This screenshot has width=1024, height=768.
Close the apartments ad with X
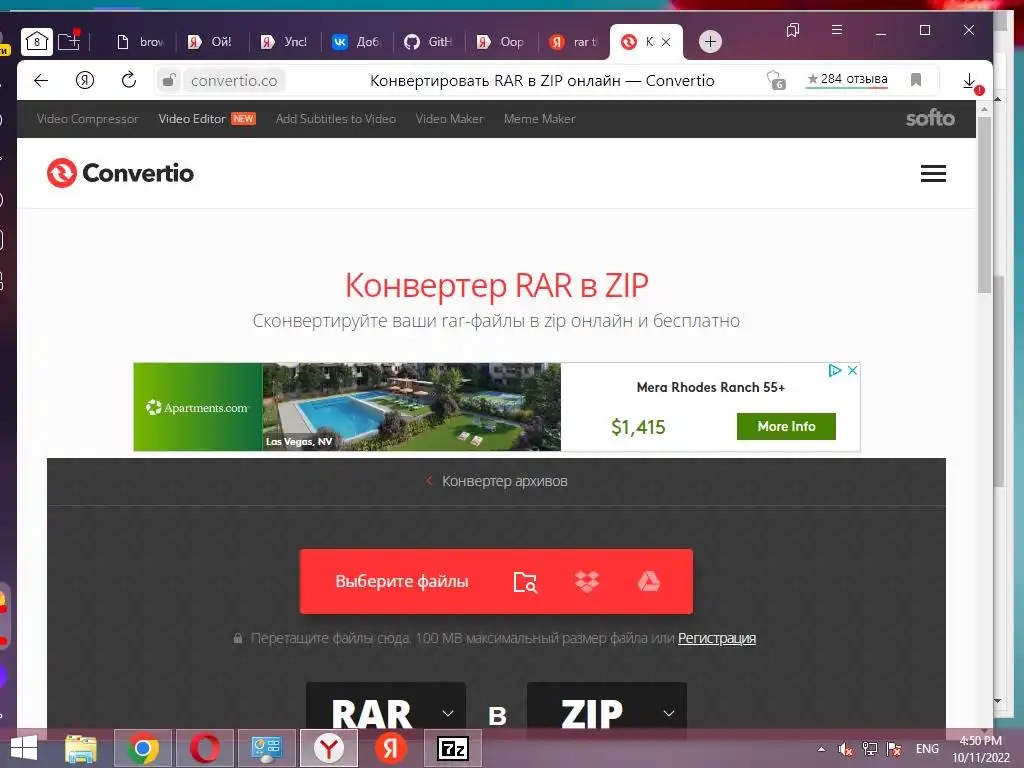pos(852,370)
